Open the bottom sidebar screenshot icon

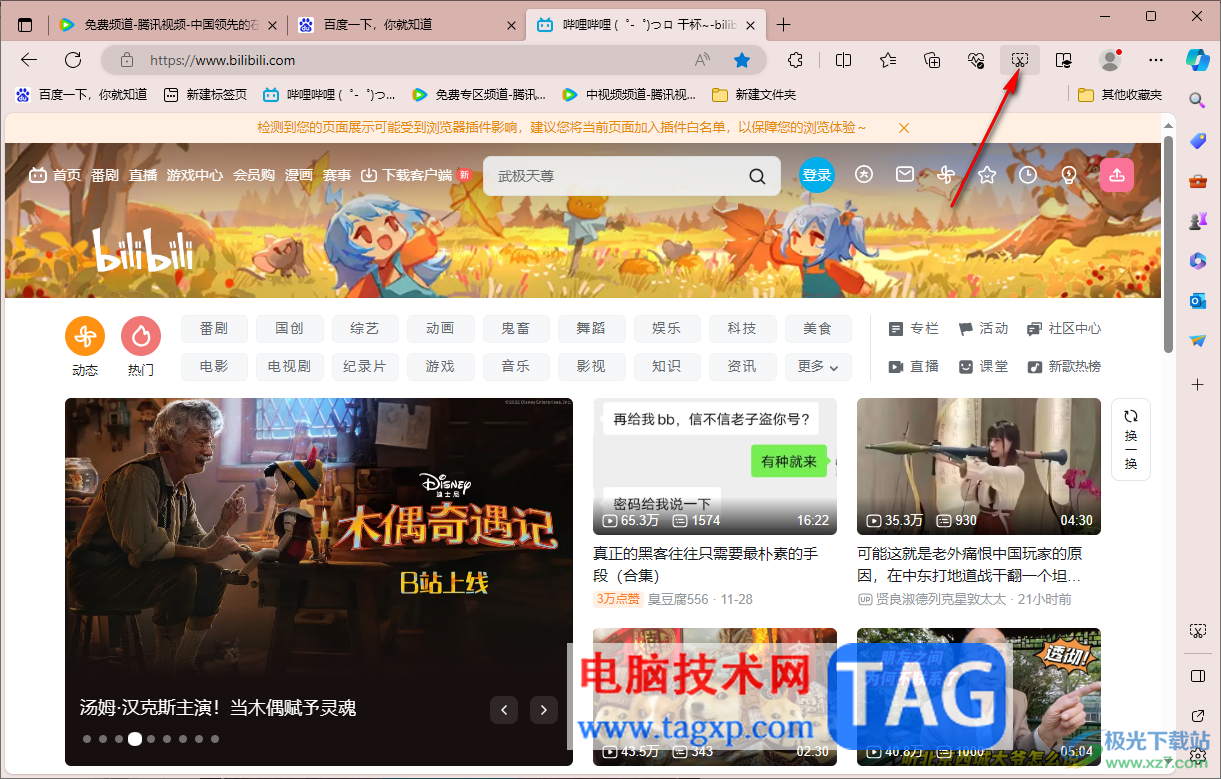point(1197,630)
